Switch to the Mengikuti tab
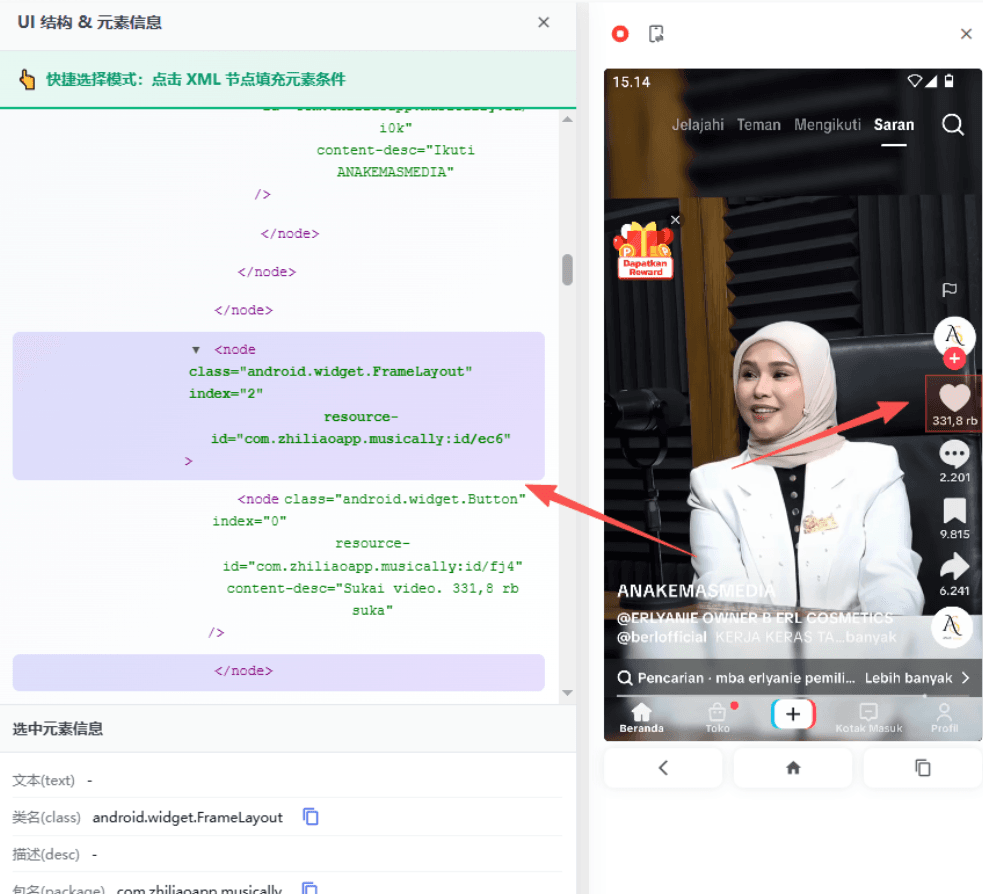Image resolution: width=983 pixels, height=894 pixels. 828,125
